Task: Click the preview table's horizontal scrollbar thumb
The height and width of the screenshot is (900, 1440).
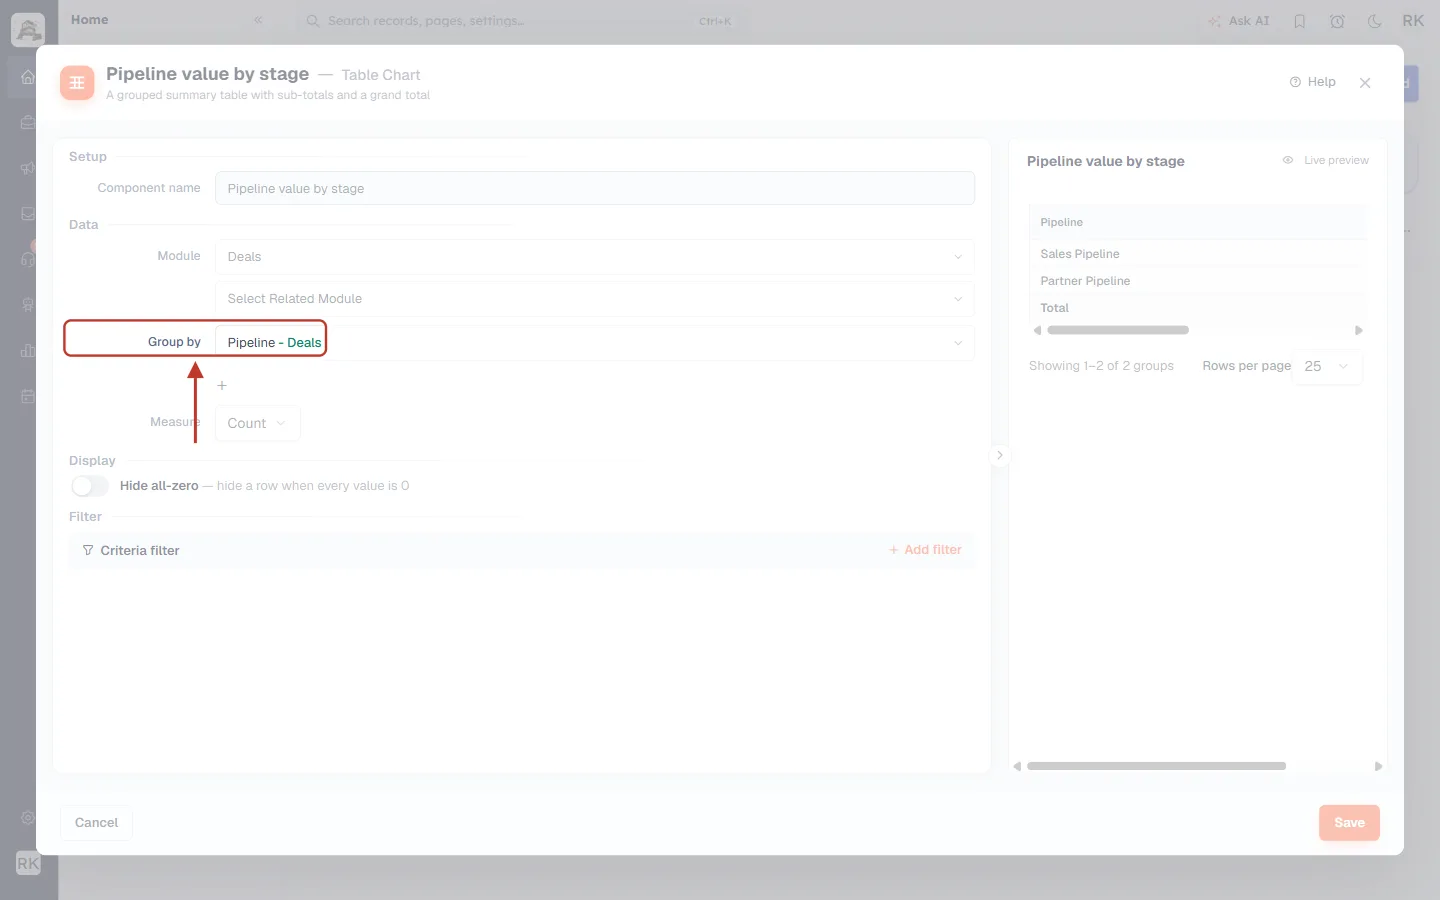Action: 1118,330
